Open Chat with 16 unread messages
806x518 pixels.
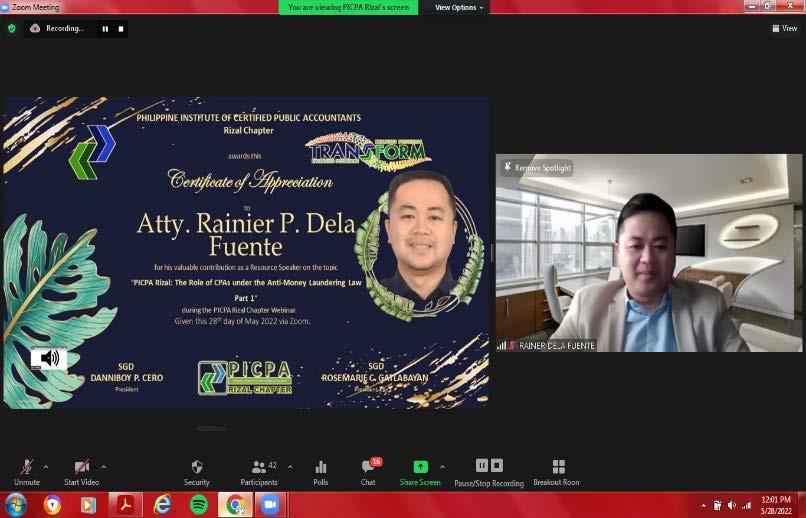[368, 472]
